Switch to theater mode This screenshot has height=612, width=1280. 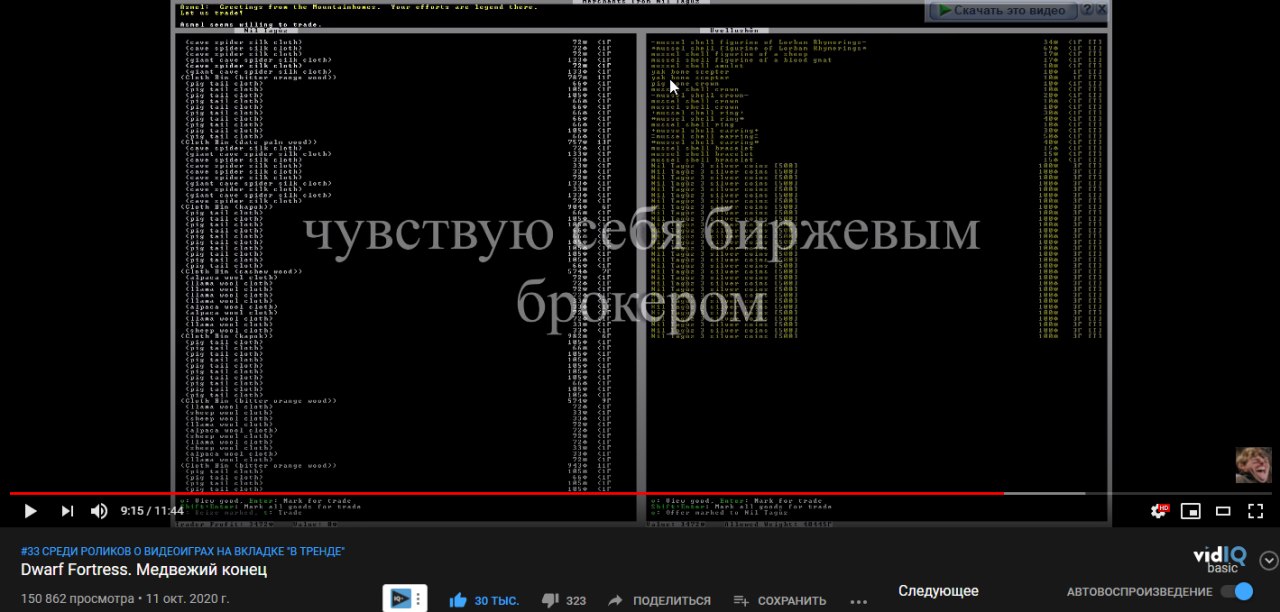pyautogui.click(x=1223, y=511)
